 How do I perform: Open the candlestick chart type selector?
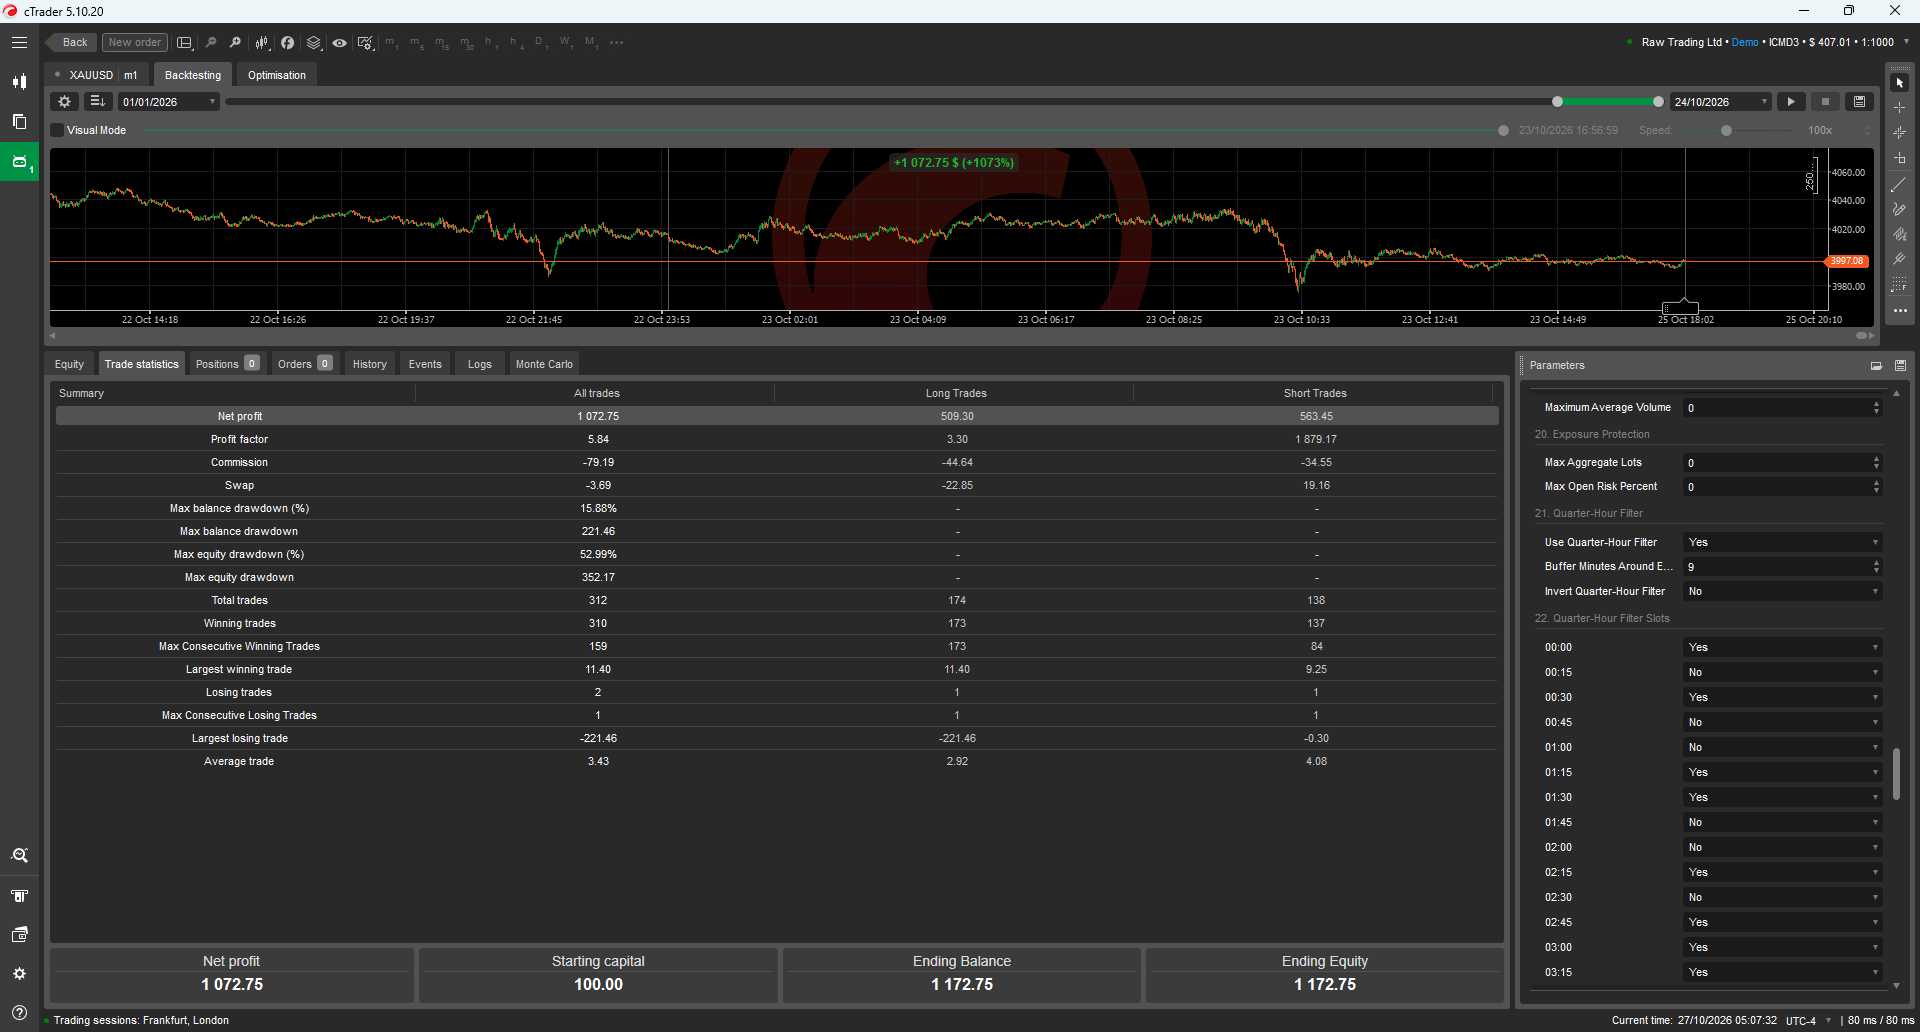coord(262,42)
